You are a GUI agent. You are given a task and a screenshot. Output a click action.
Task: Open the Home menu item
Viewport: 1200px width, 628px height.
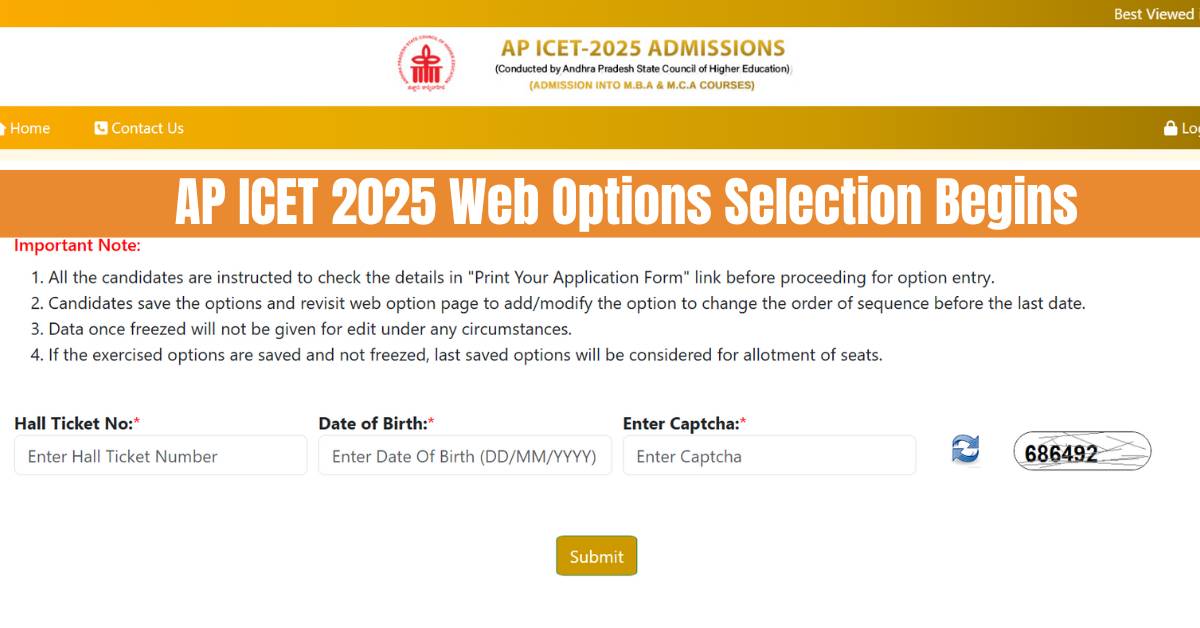30,128
